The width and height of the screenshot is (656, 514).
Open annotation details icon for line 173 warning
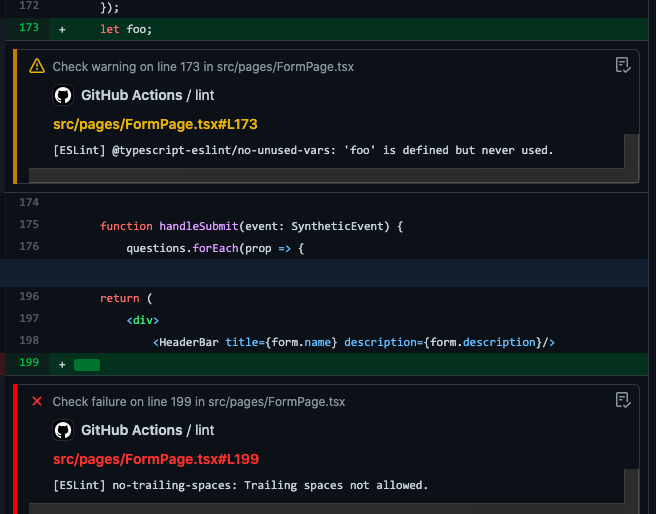coord(623,65)
